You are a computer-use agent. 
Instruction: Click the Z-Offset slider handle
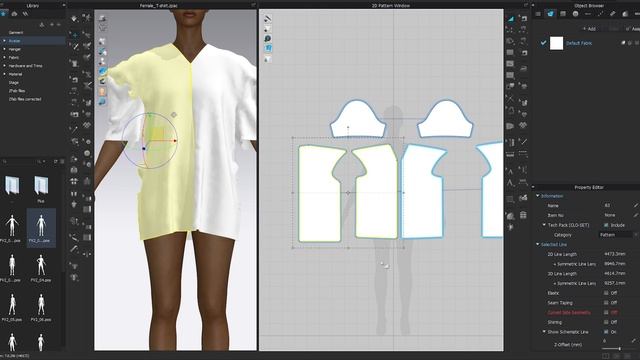(620, 349)
